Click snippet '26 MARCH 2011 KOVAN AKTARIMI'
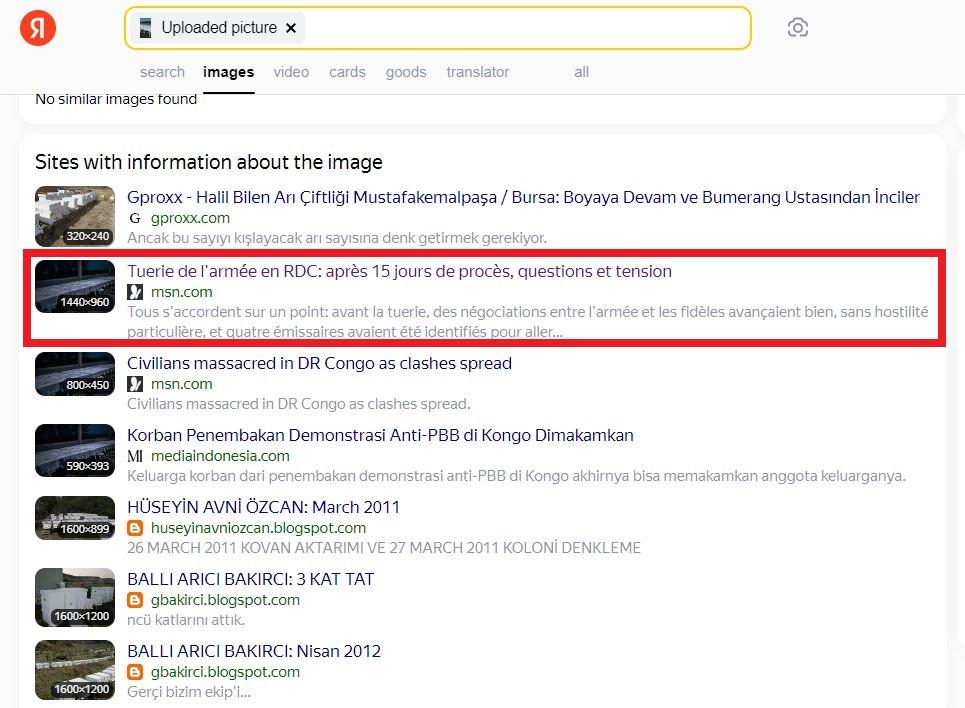Screen dimensions: 965x708 coord(384,548)
